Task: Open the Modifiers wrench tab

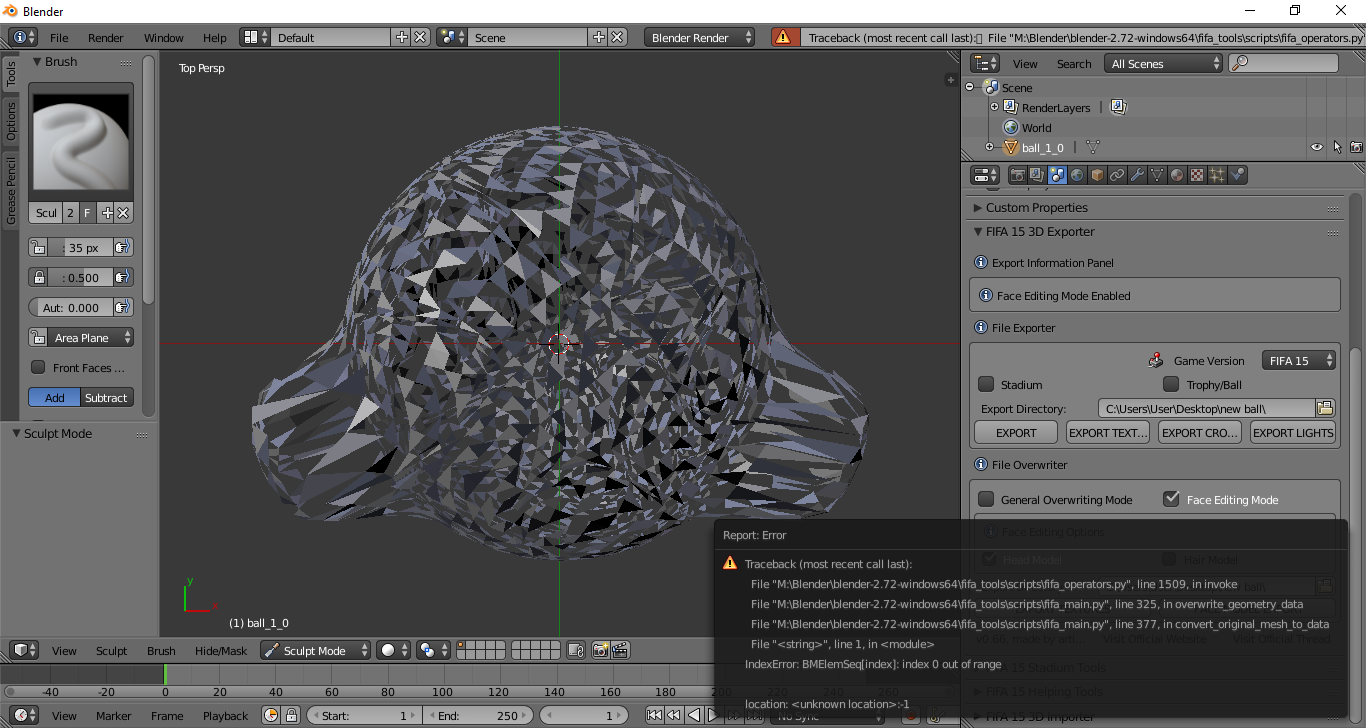Action: (x=1137, y=175)
